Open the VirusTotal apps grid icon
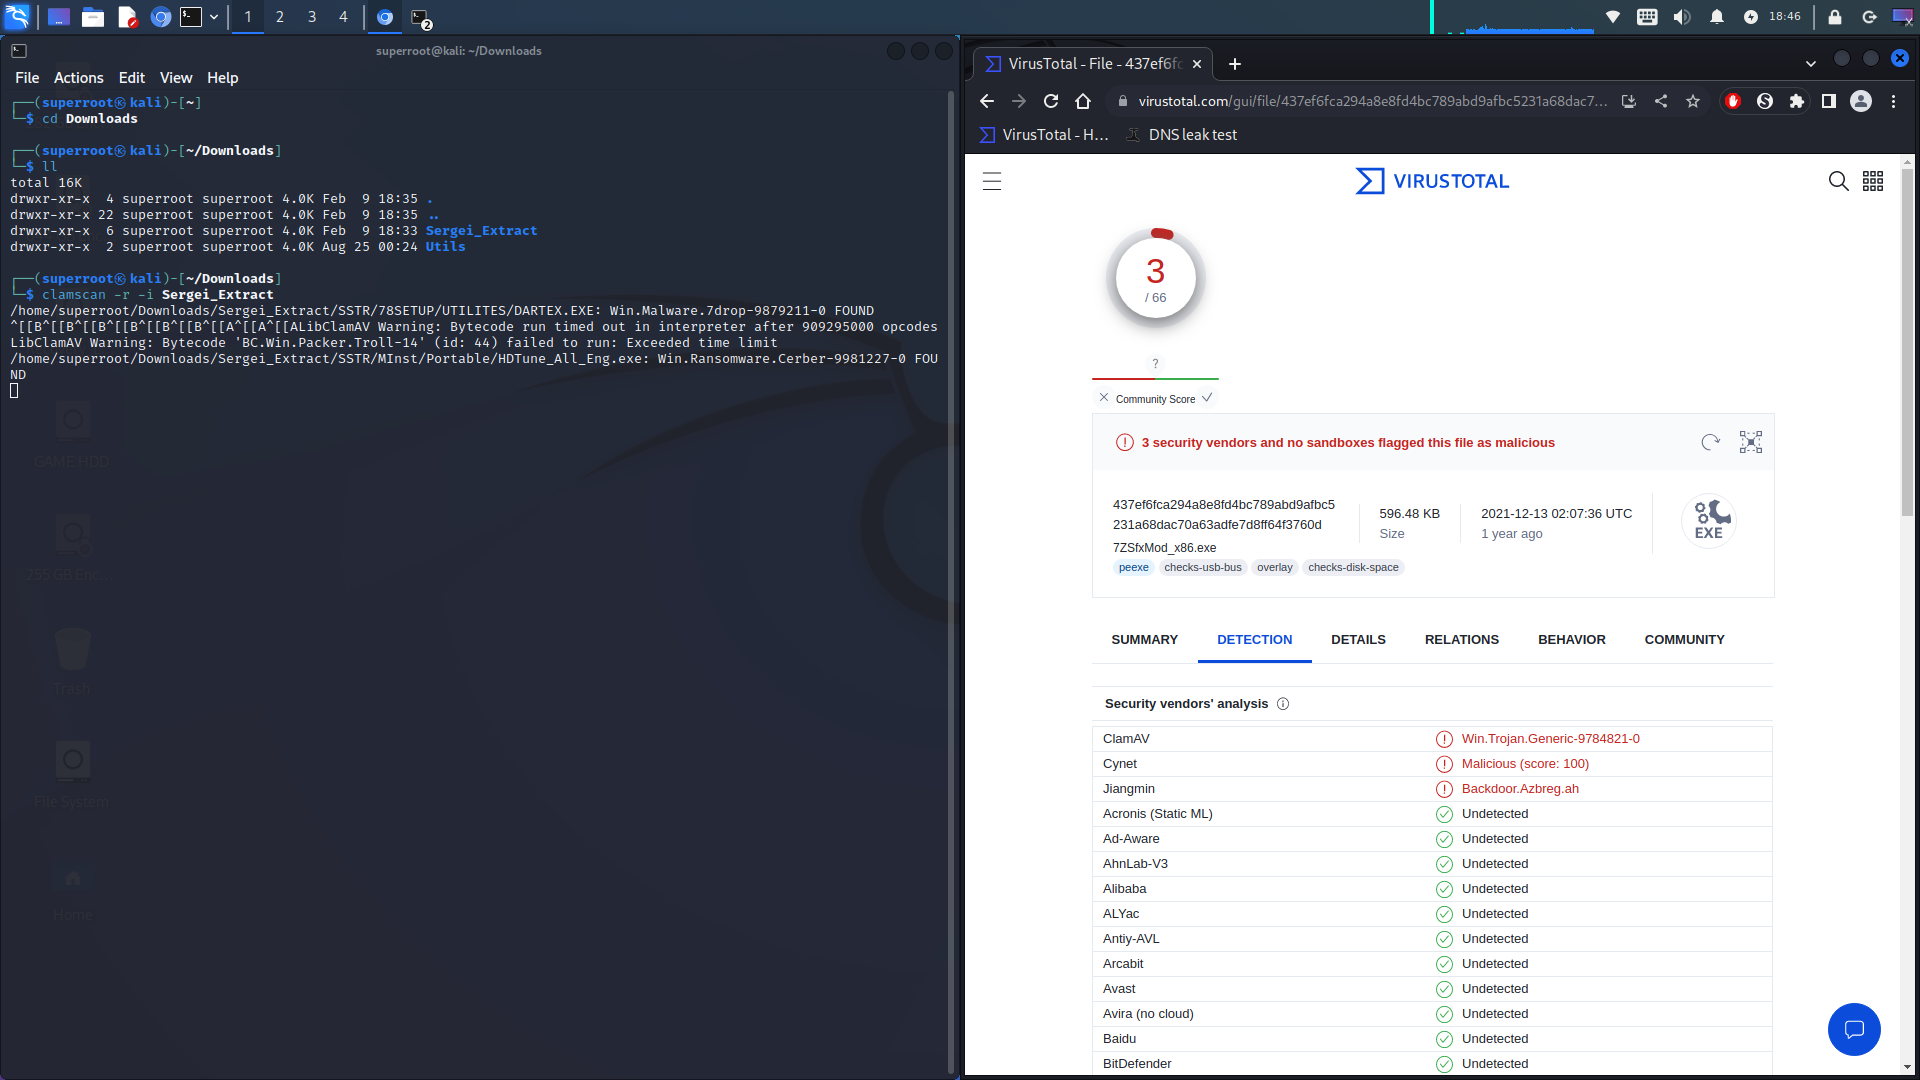Screen dimensions: 1920x1080 point(1873,181)
